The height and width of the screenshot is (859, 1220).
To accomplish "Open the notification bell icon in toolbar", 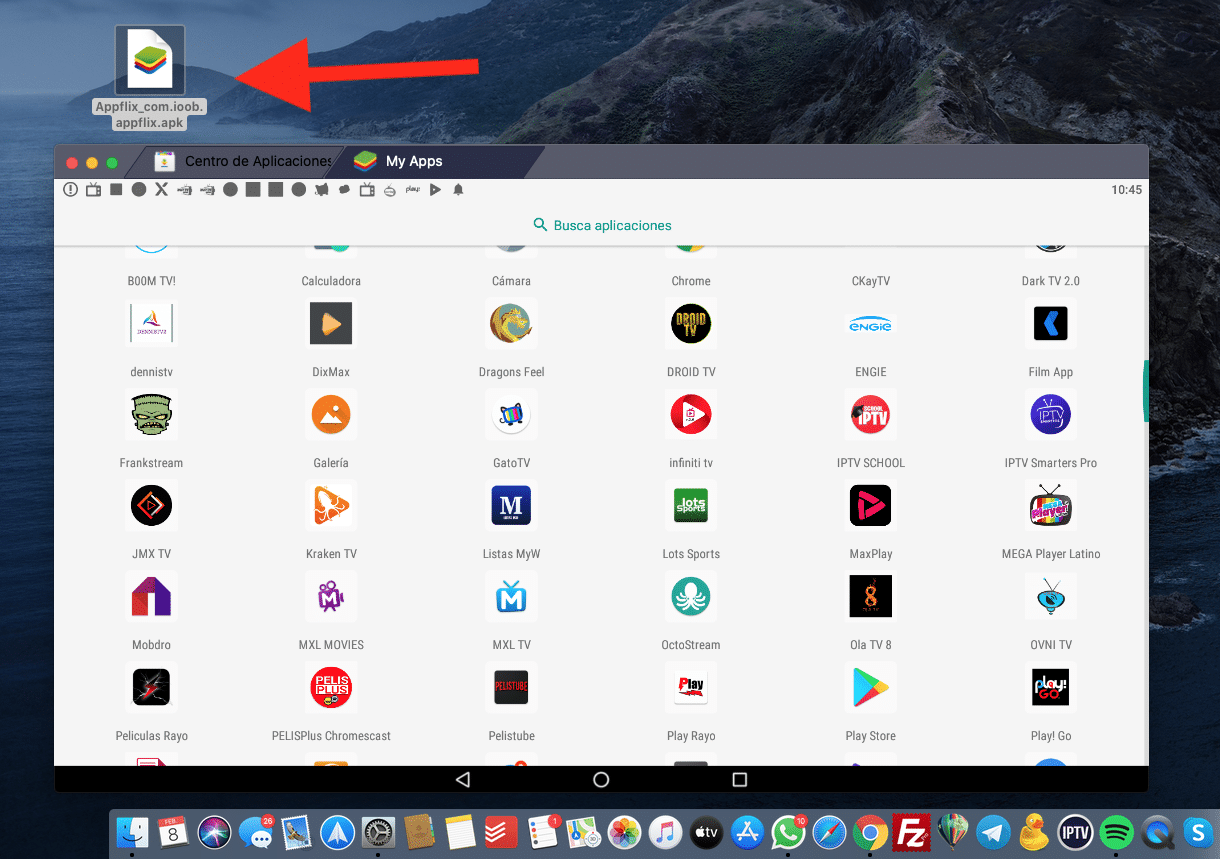I will click(458, 189).
